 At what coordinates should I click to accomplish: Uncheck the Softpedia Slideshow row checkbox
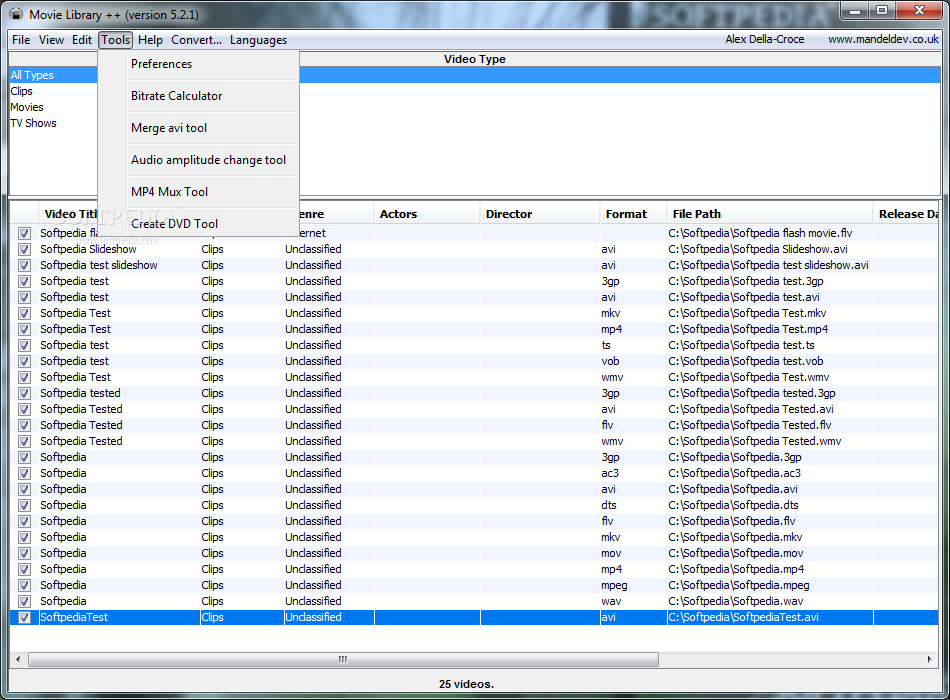[x=24, y=250]
